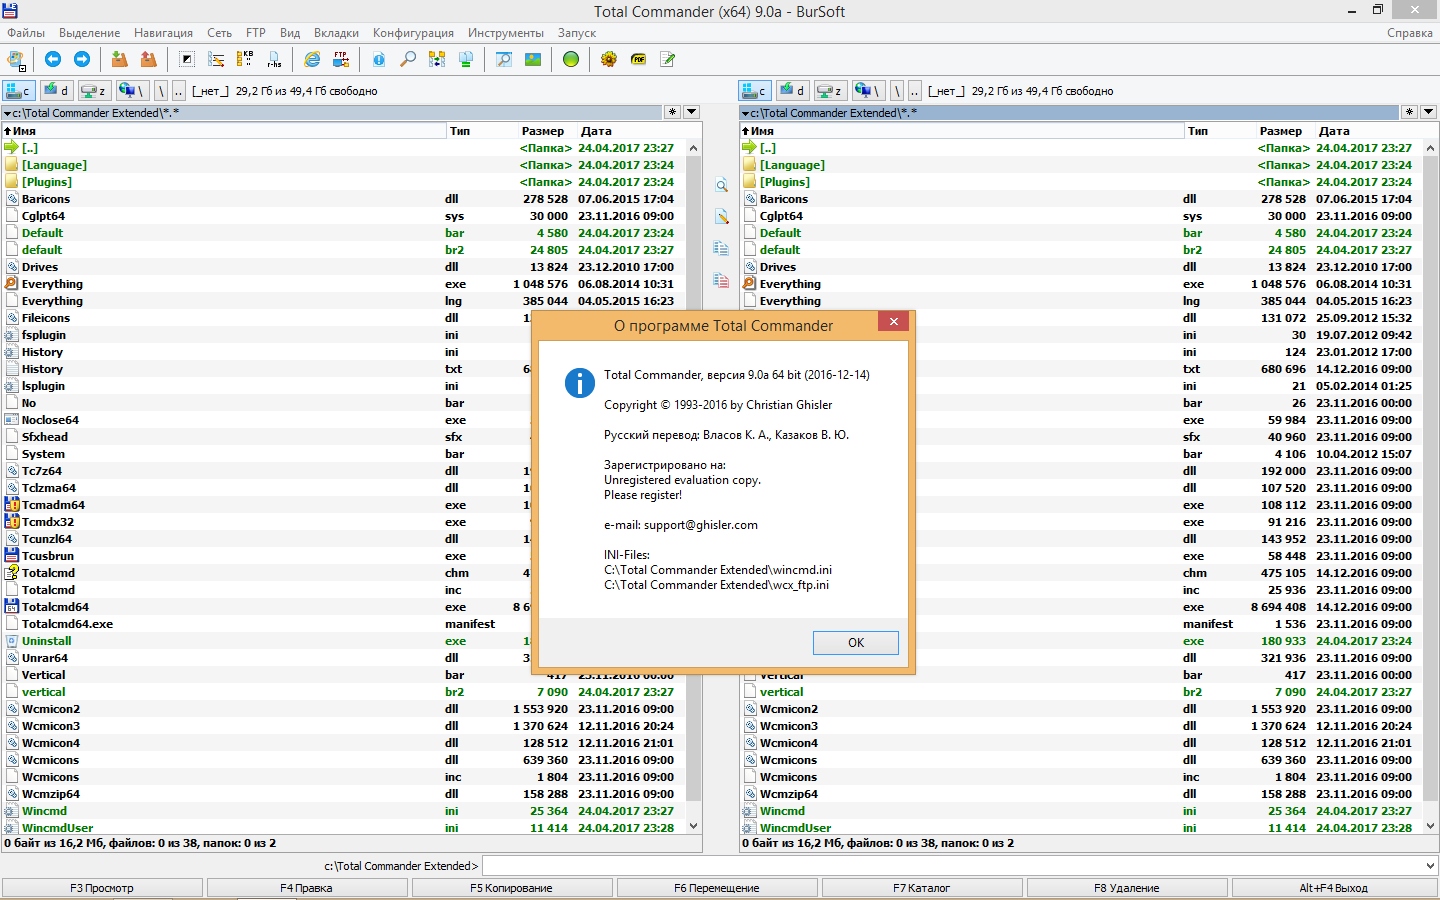Sort the right panel by the Дата column header
This screenshot has width=1440, height=900.
point(1367,131)
